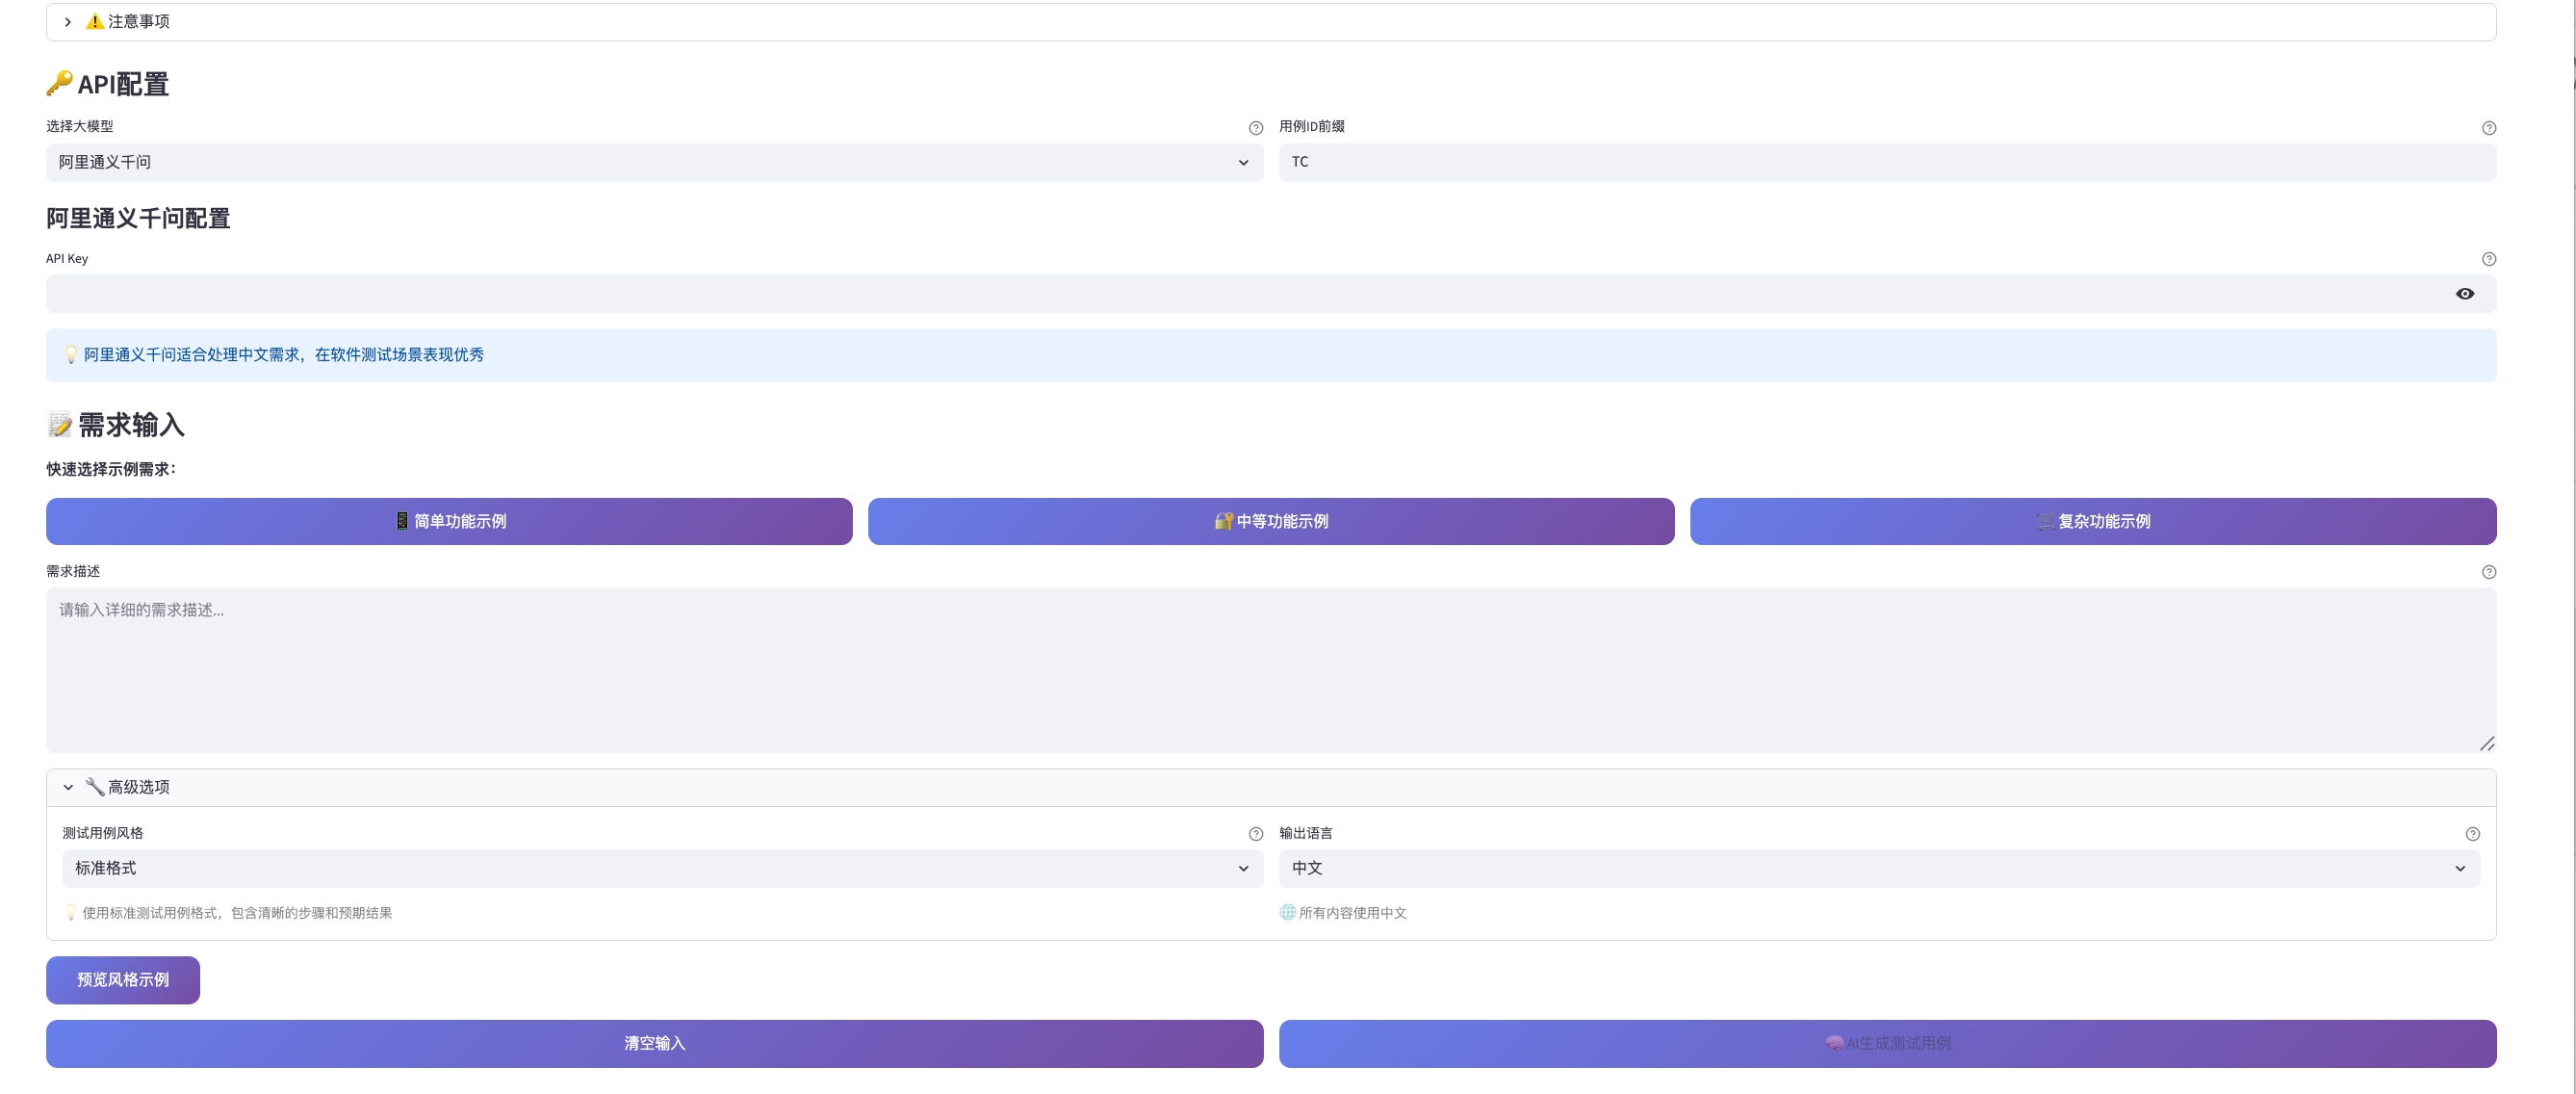Click the 中等功能示例 button
This screenshot has height=1094, width=2576.
1270,522
